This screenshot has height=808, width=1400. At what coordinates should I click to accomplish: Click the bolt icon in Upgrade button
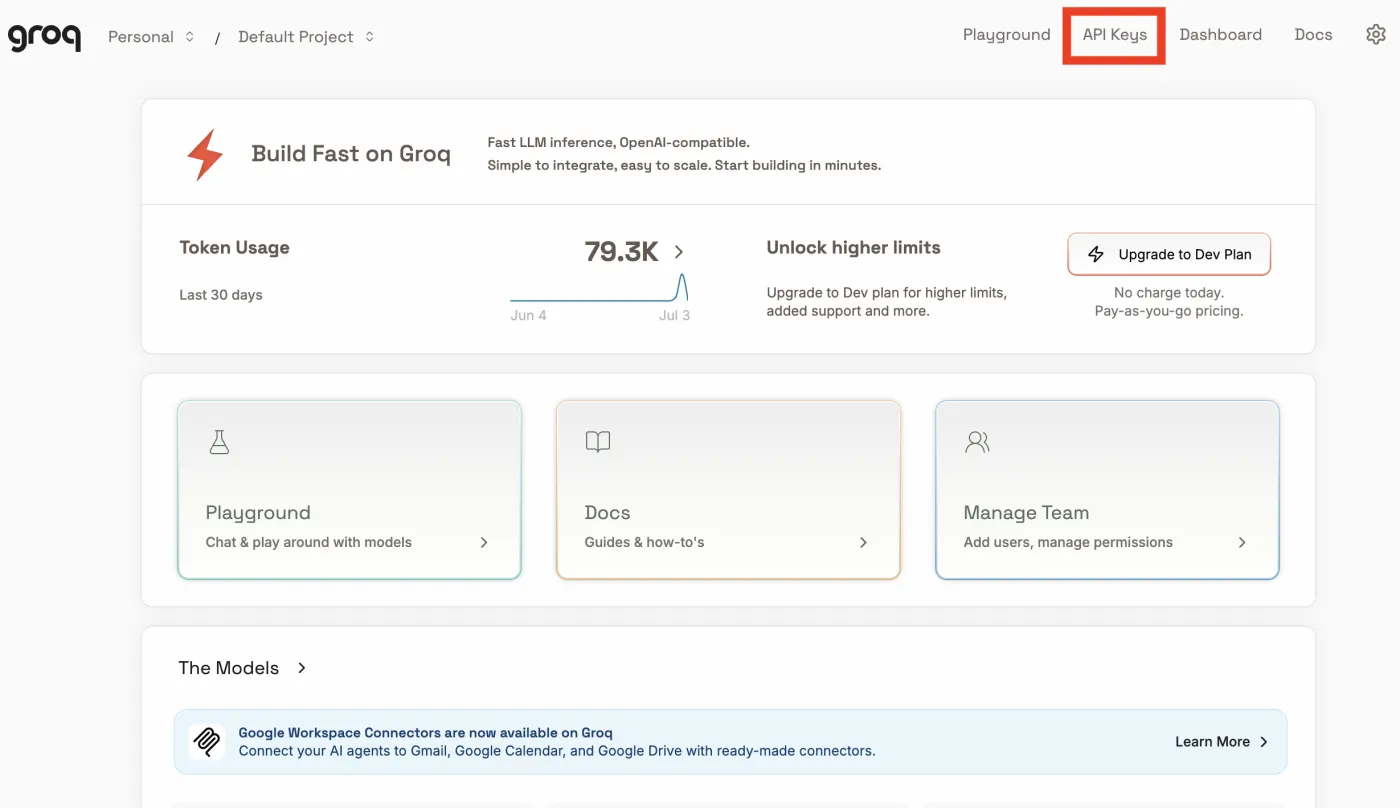1096,254
